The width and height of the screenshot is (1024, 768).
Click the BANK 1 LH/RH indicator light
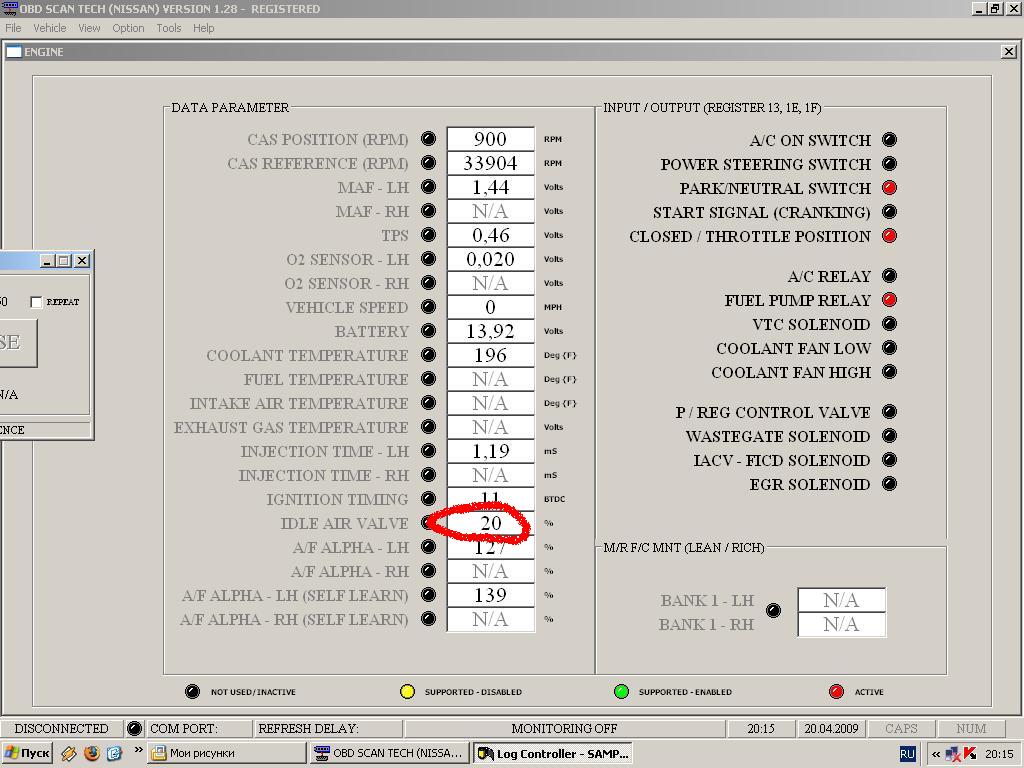point(774,611)
